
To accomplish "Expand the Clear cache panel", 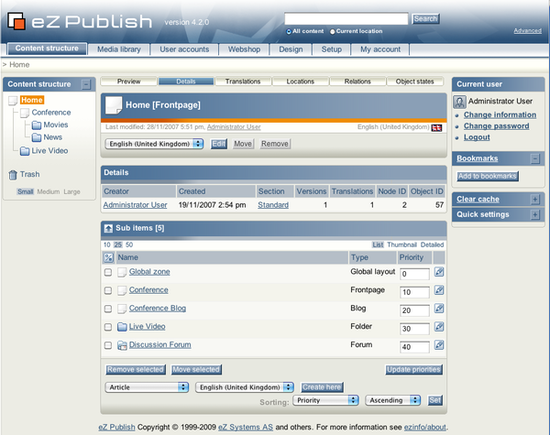I will 535,199.
